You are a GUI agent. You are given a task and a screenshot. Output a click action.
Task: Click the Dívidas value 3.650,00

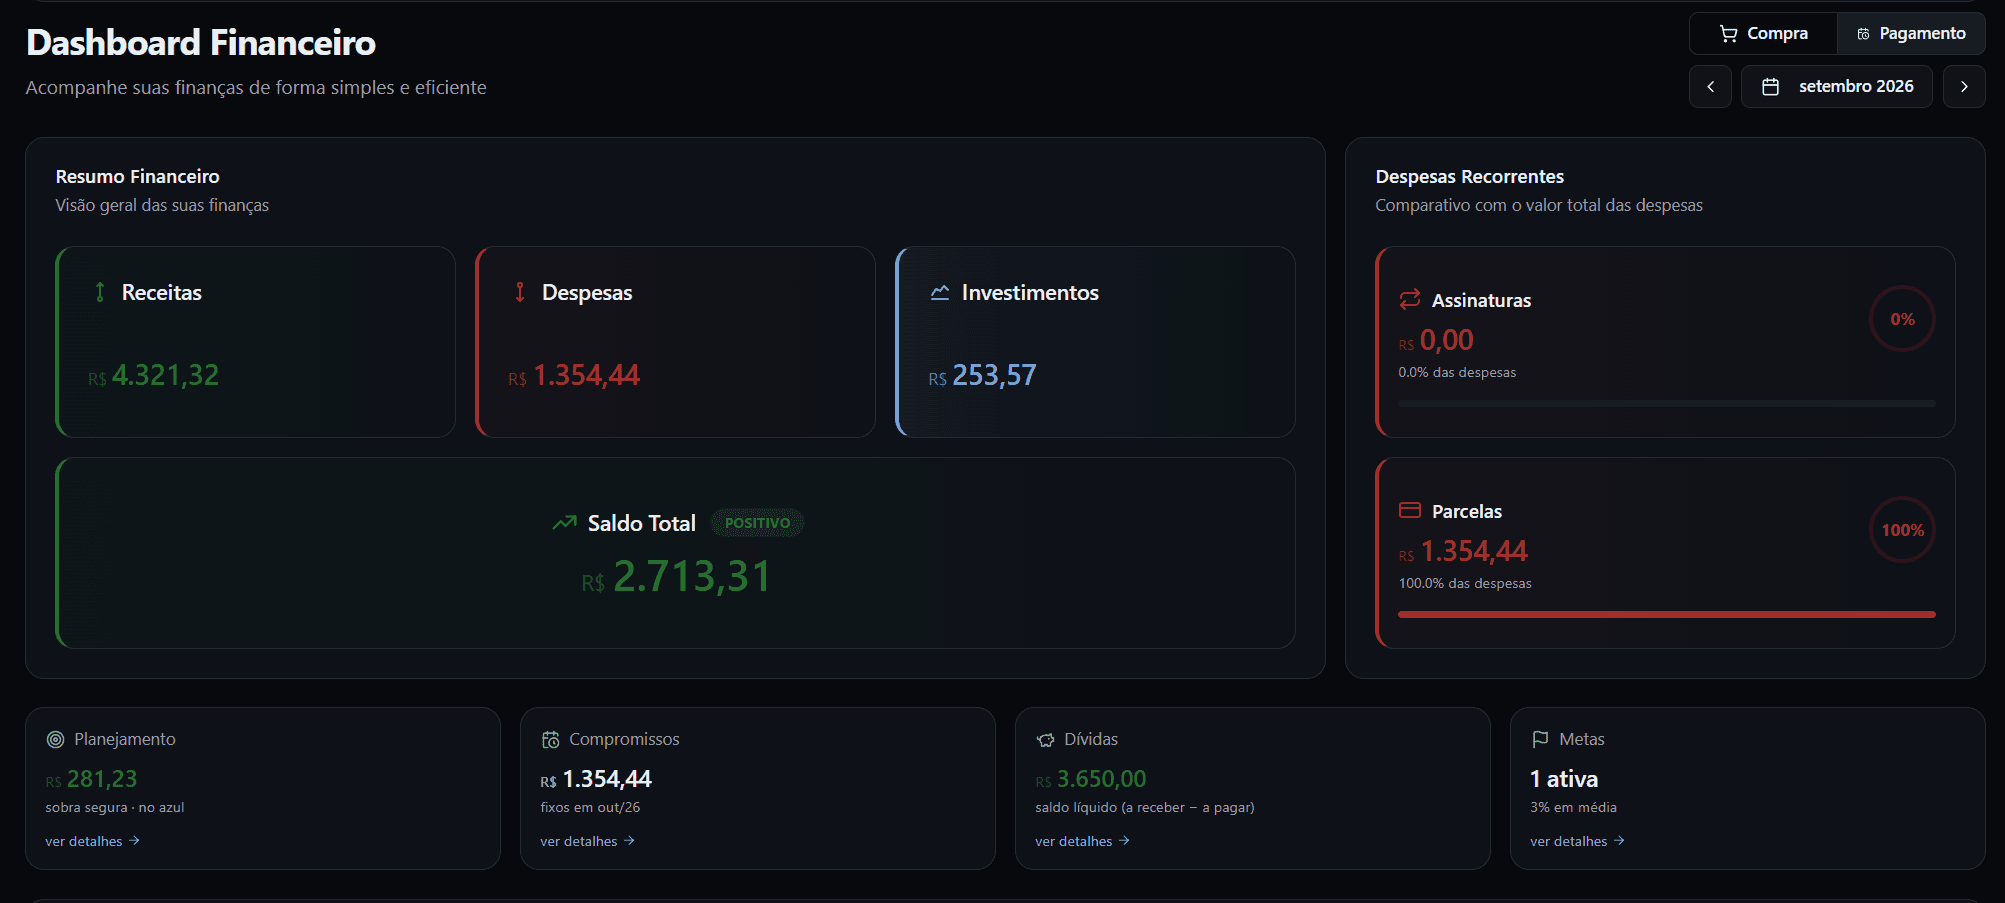click(x=1101, y=779)
